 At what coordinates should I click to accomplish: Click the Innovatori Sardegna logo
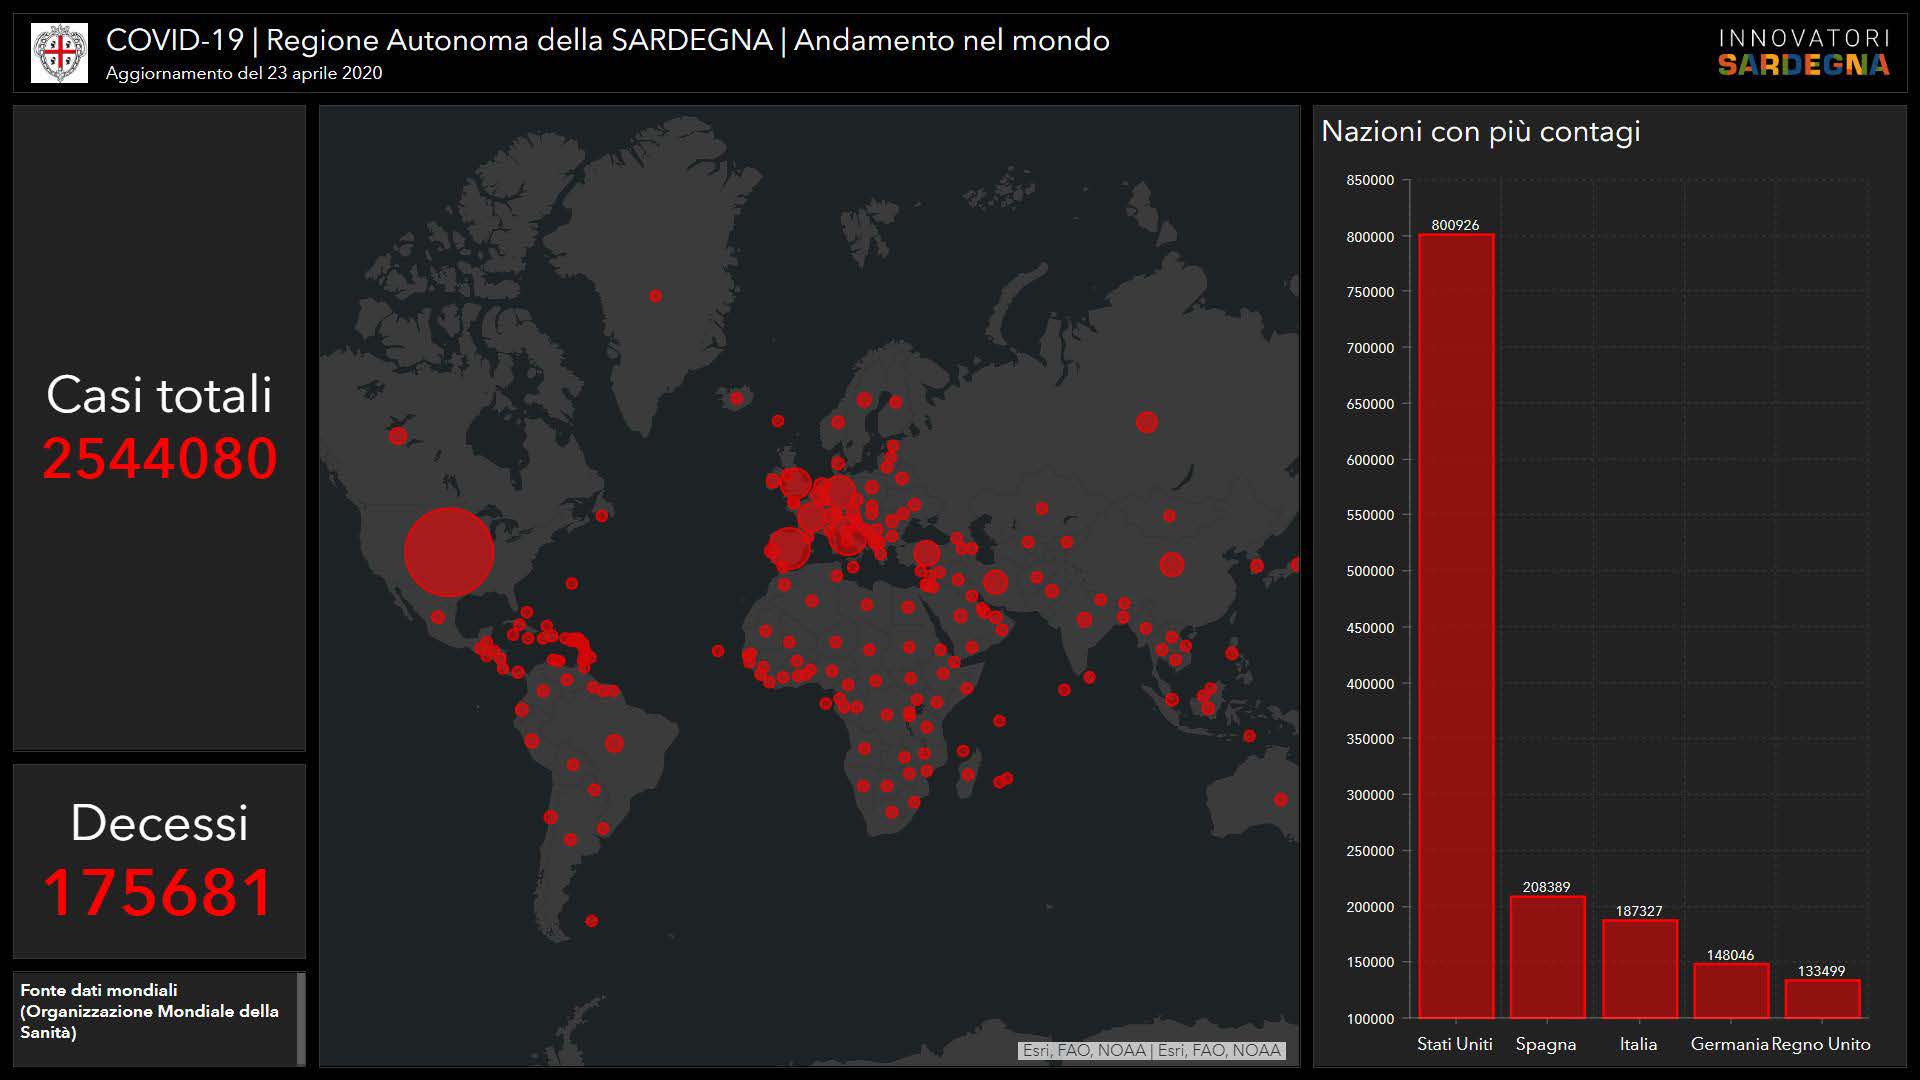pos(1803,53)
